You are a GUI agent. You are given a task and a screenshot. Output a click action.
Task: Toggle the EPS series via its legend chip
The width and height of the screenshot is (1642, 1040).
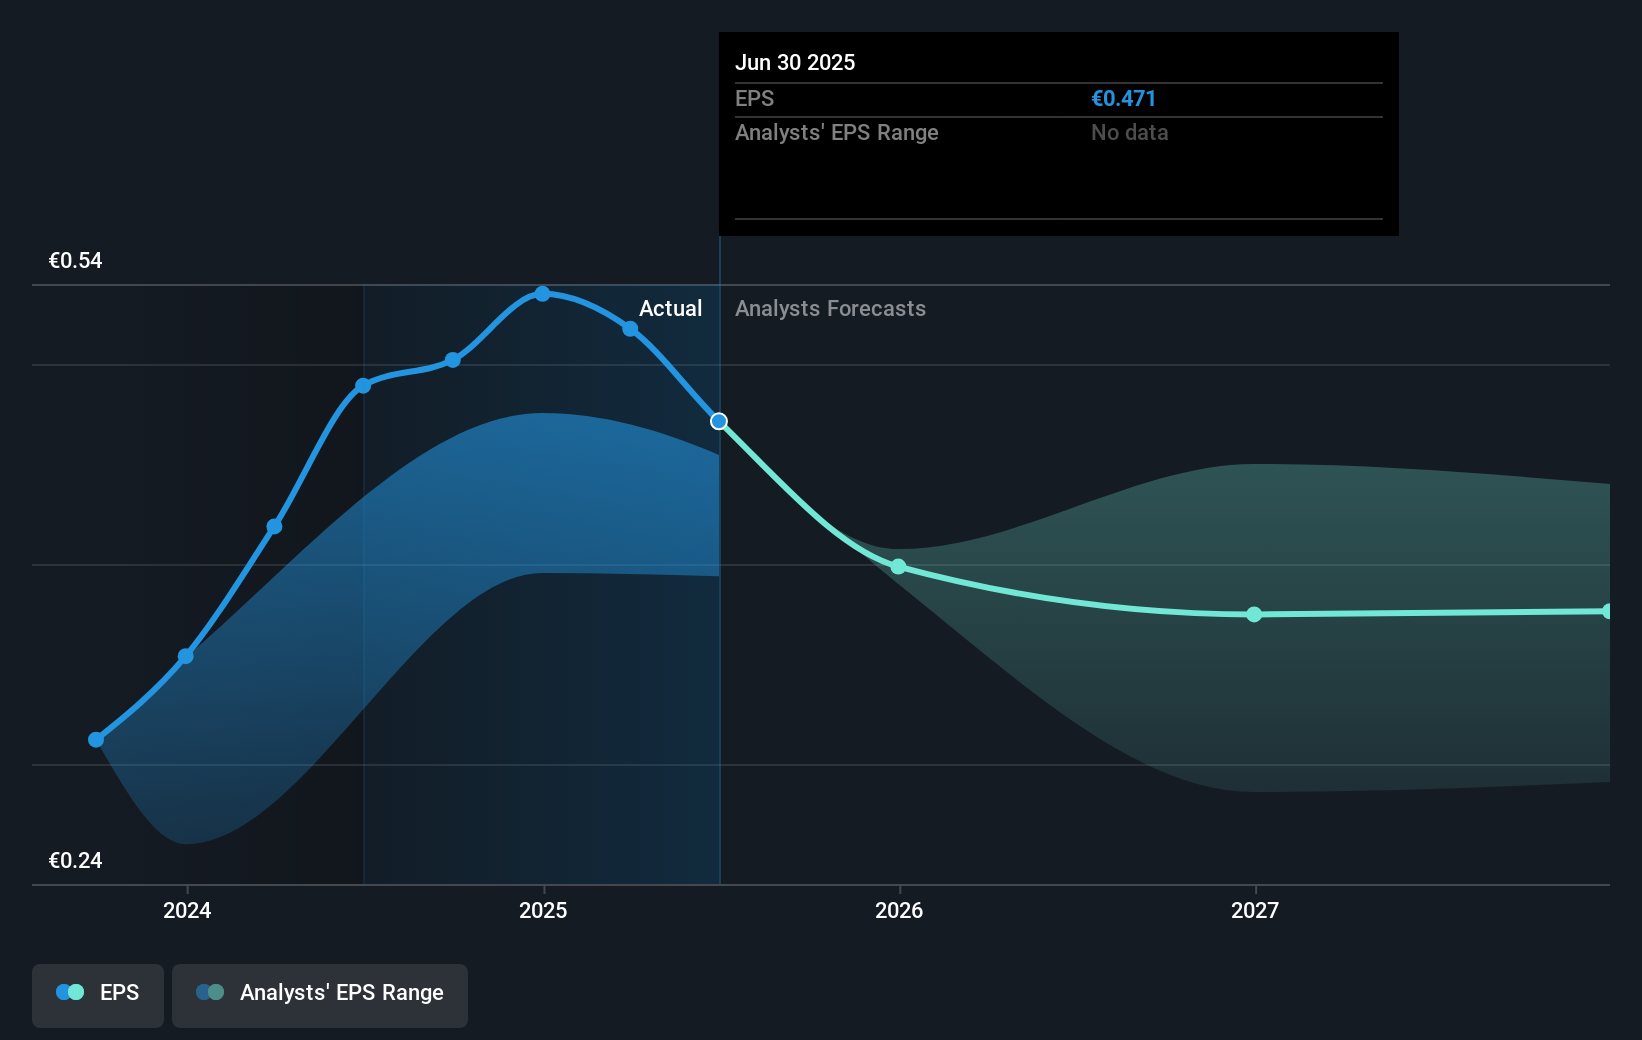97,995
